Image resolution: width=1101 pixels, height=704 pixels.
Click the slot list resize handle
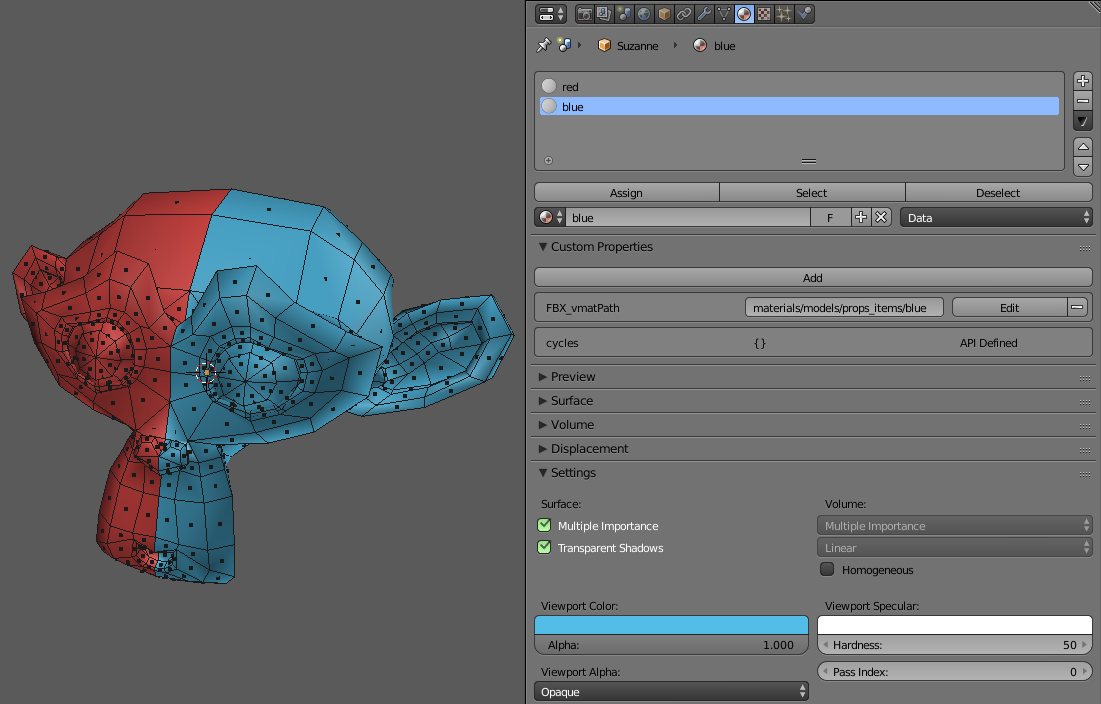[809, 161]
